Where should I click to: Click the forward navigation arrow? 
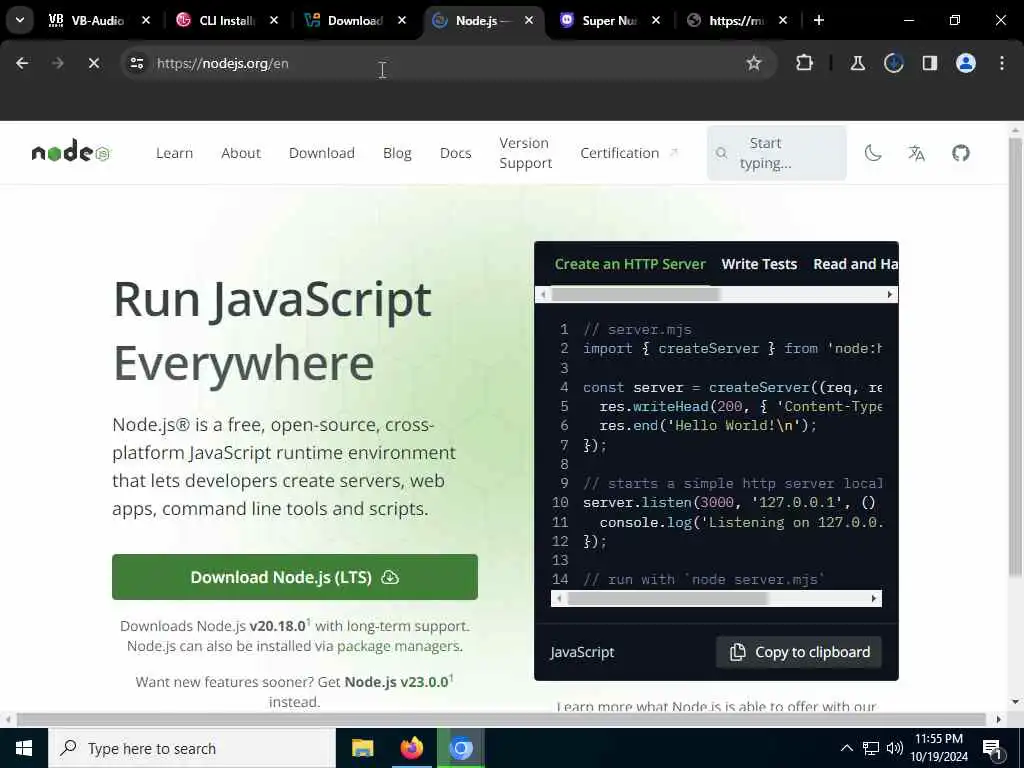[x=57, y=63]
